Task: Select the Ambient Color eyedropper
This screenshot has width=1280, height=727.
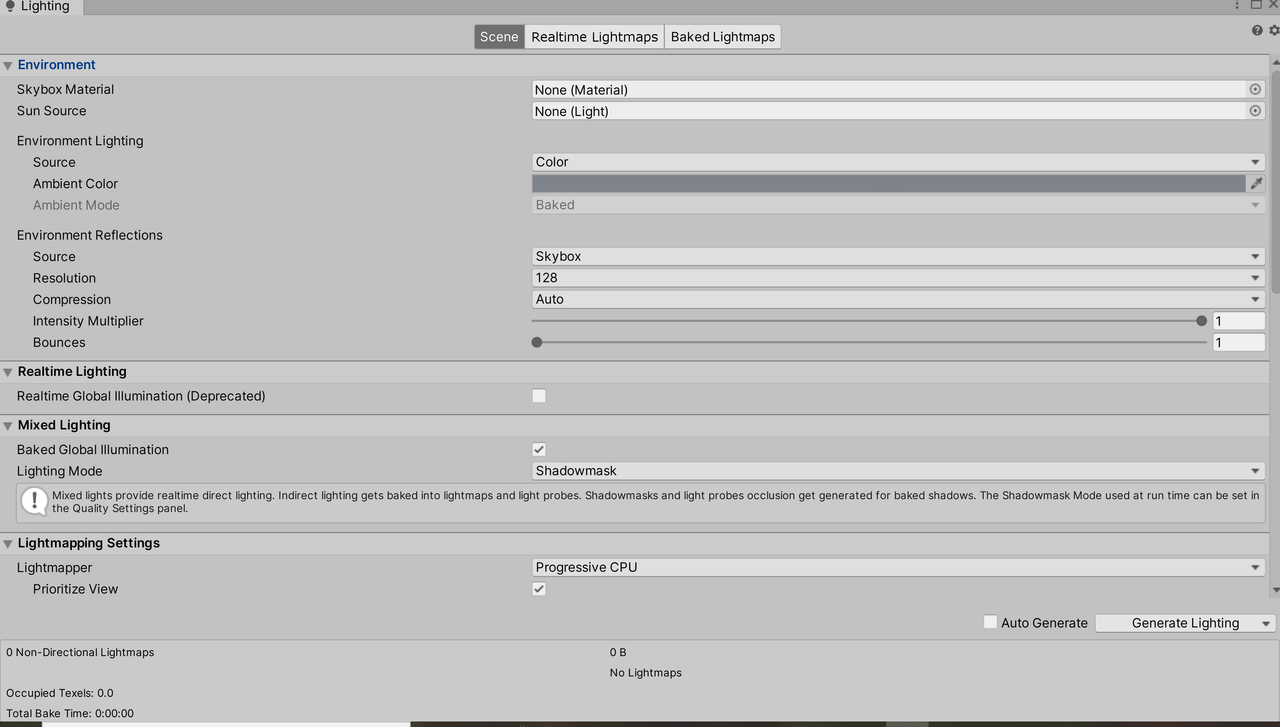Action: (x=1257, y=183)
